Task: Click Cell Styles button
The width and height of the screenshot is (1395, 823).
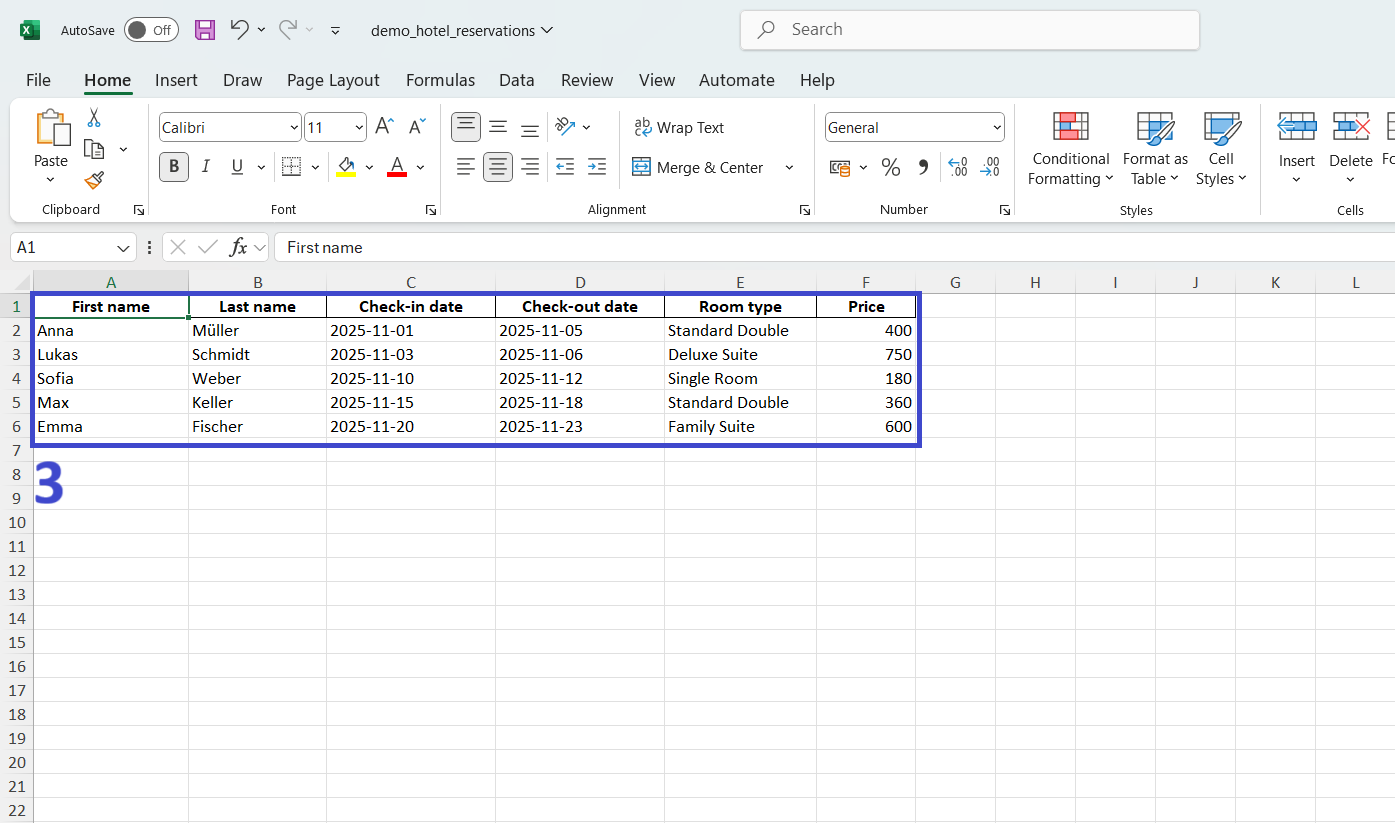Action: (1221, 148)
